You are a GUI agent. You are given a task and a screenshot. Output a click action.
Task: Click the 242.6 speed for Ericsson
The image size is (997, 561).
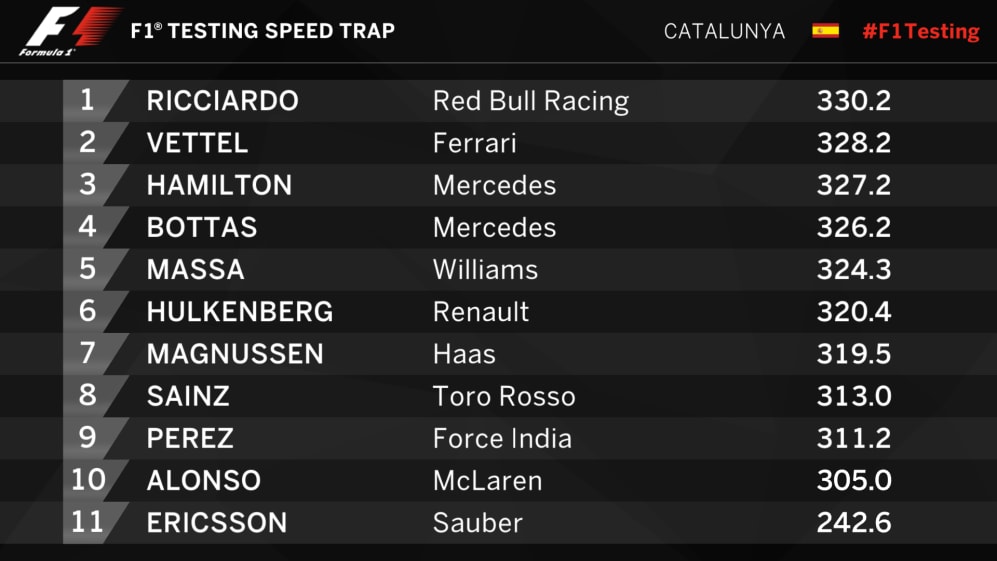(x=853, y=522)
